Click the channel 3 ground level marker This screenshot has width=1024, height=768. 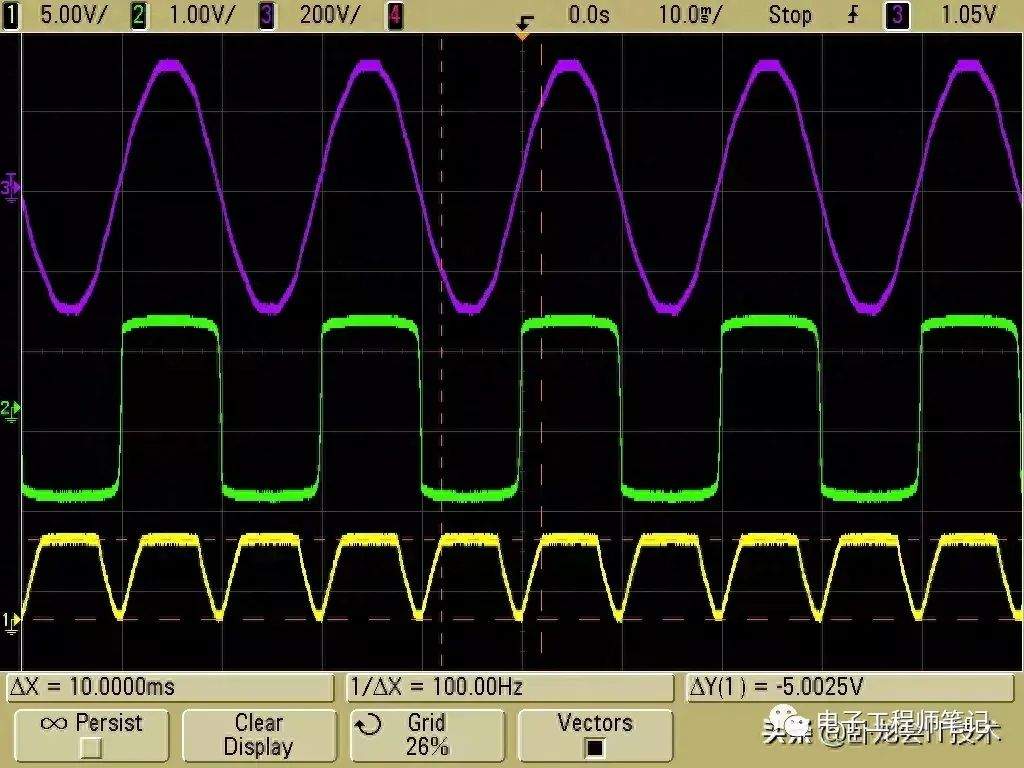tap(12, 187)
